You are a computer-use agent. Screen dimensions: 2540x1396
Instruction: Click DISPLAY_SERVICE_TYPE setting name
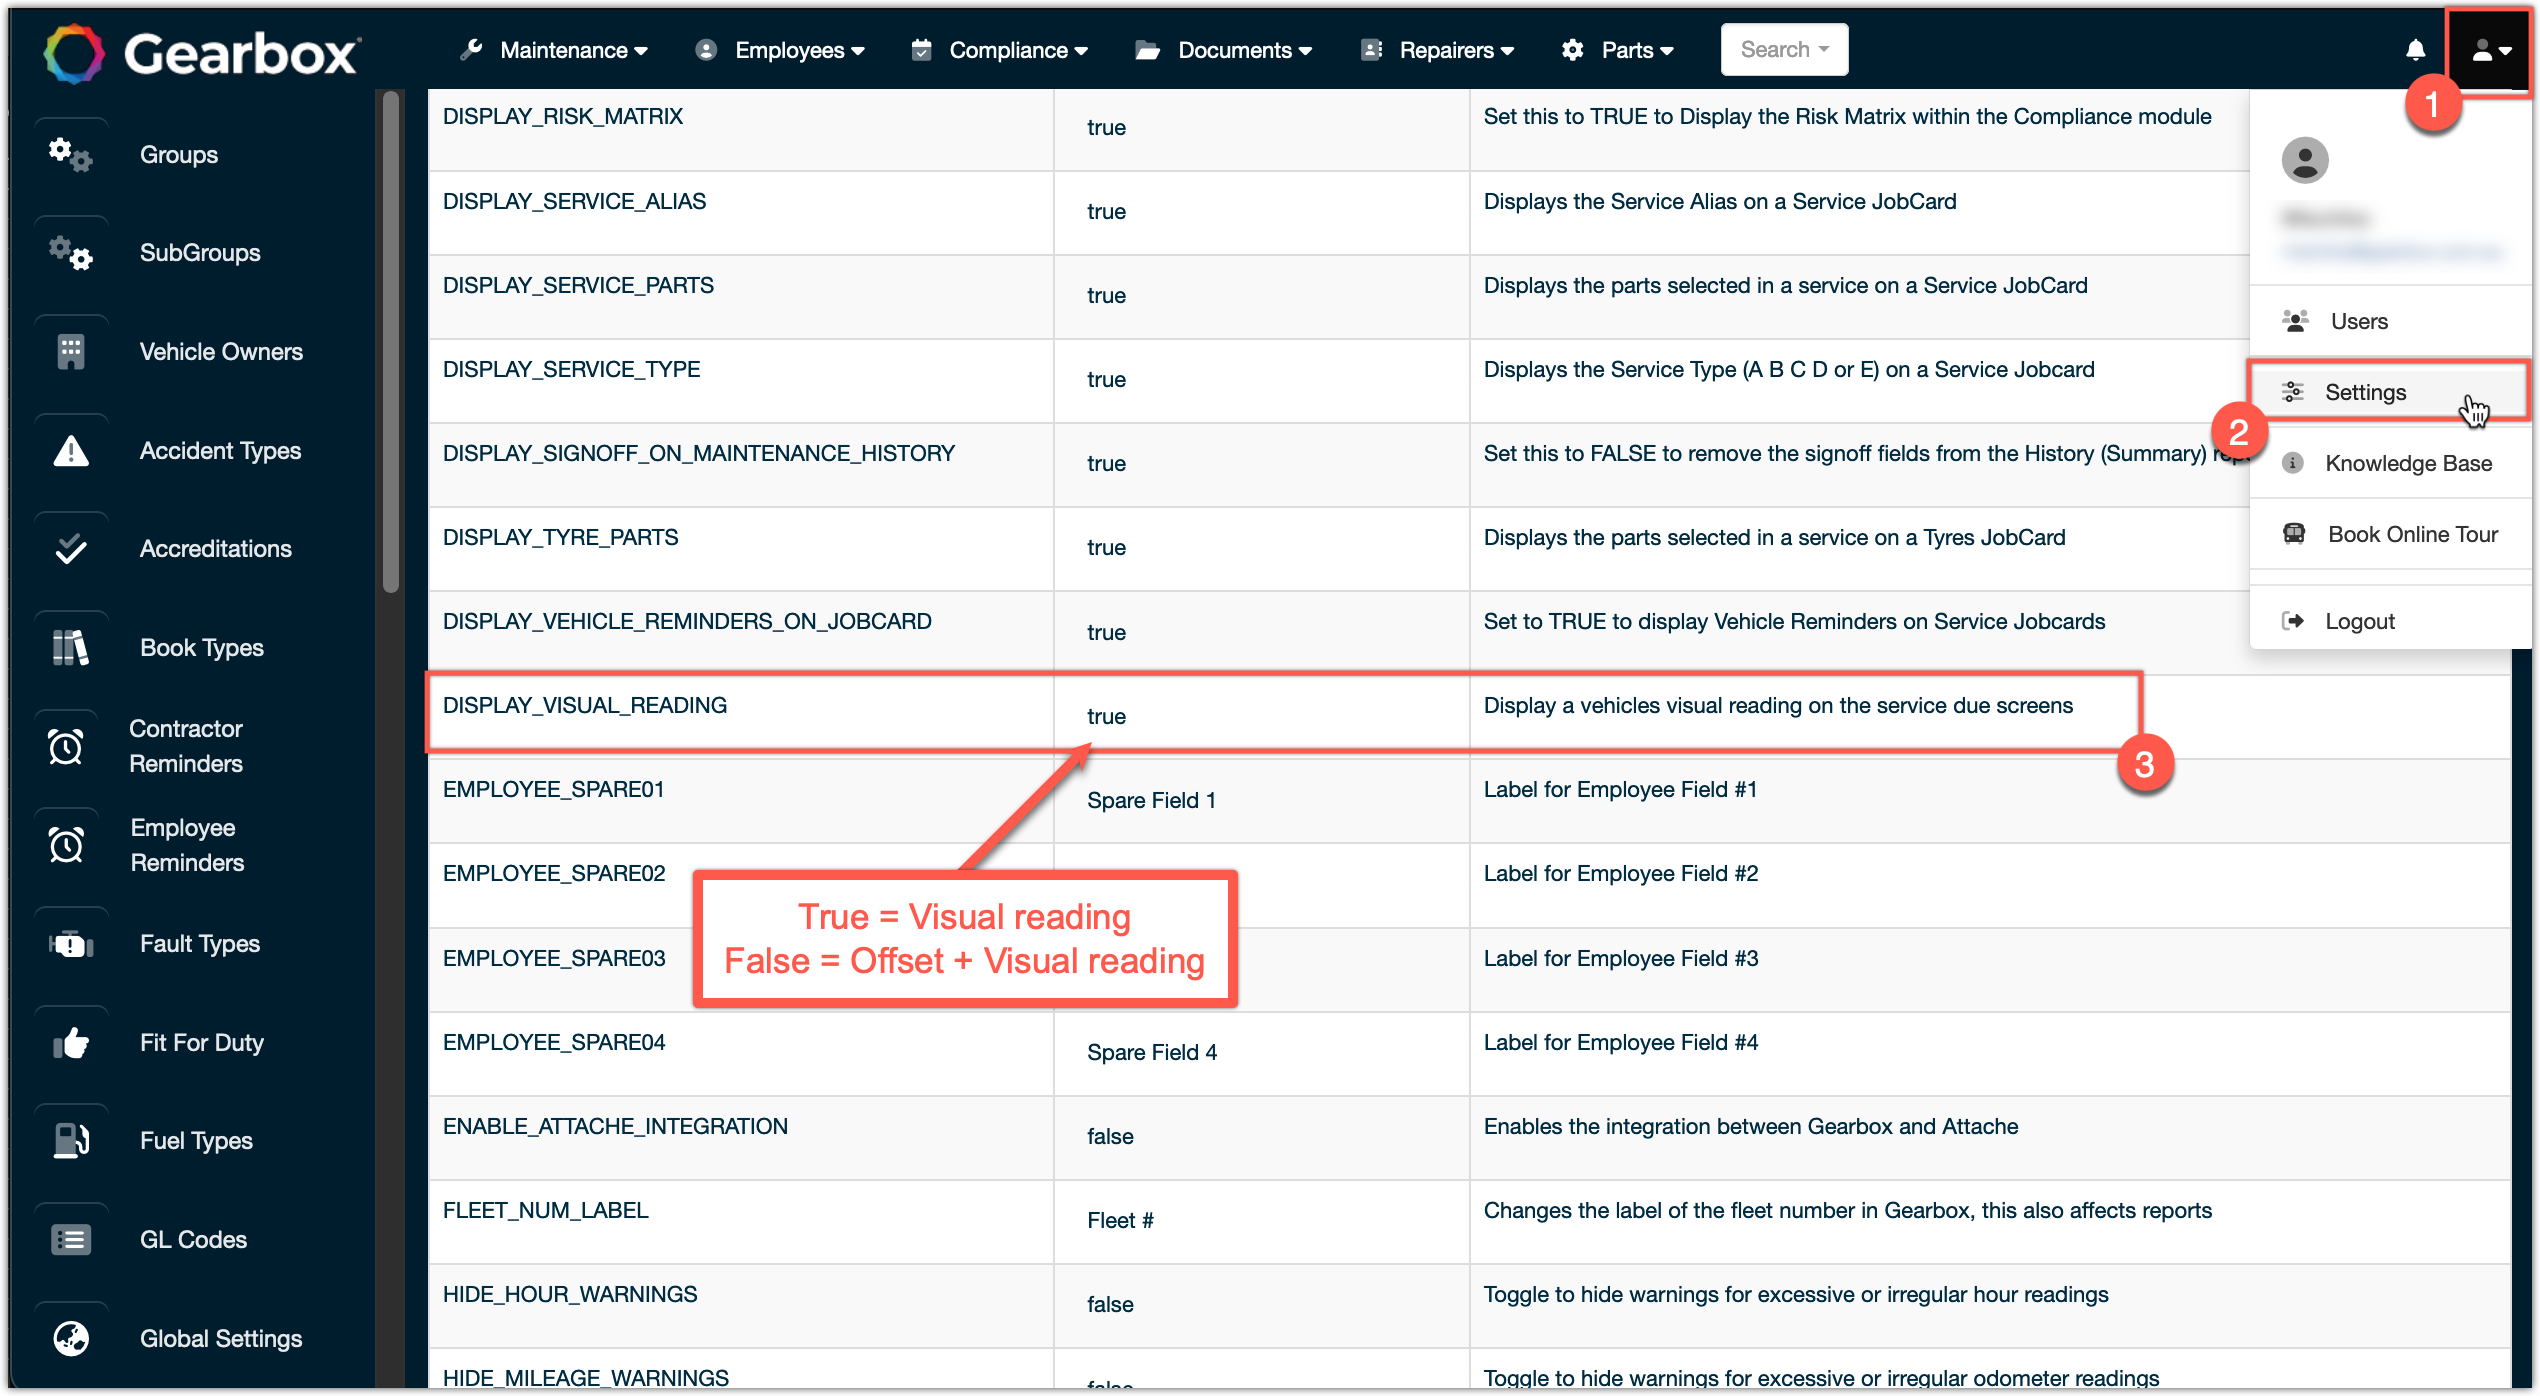coord(571,369)
